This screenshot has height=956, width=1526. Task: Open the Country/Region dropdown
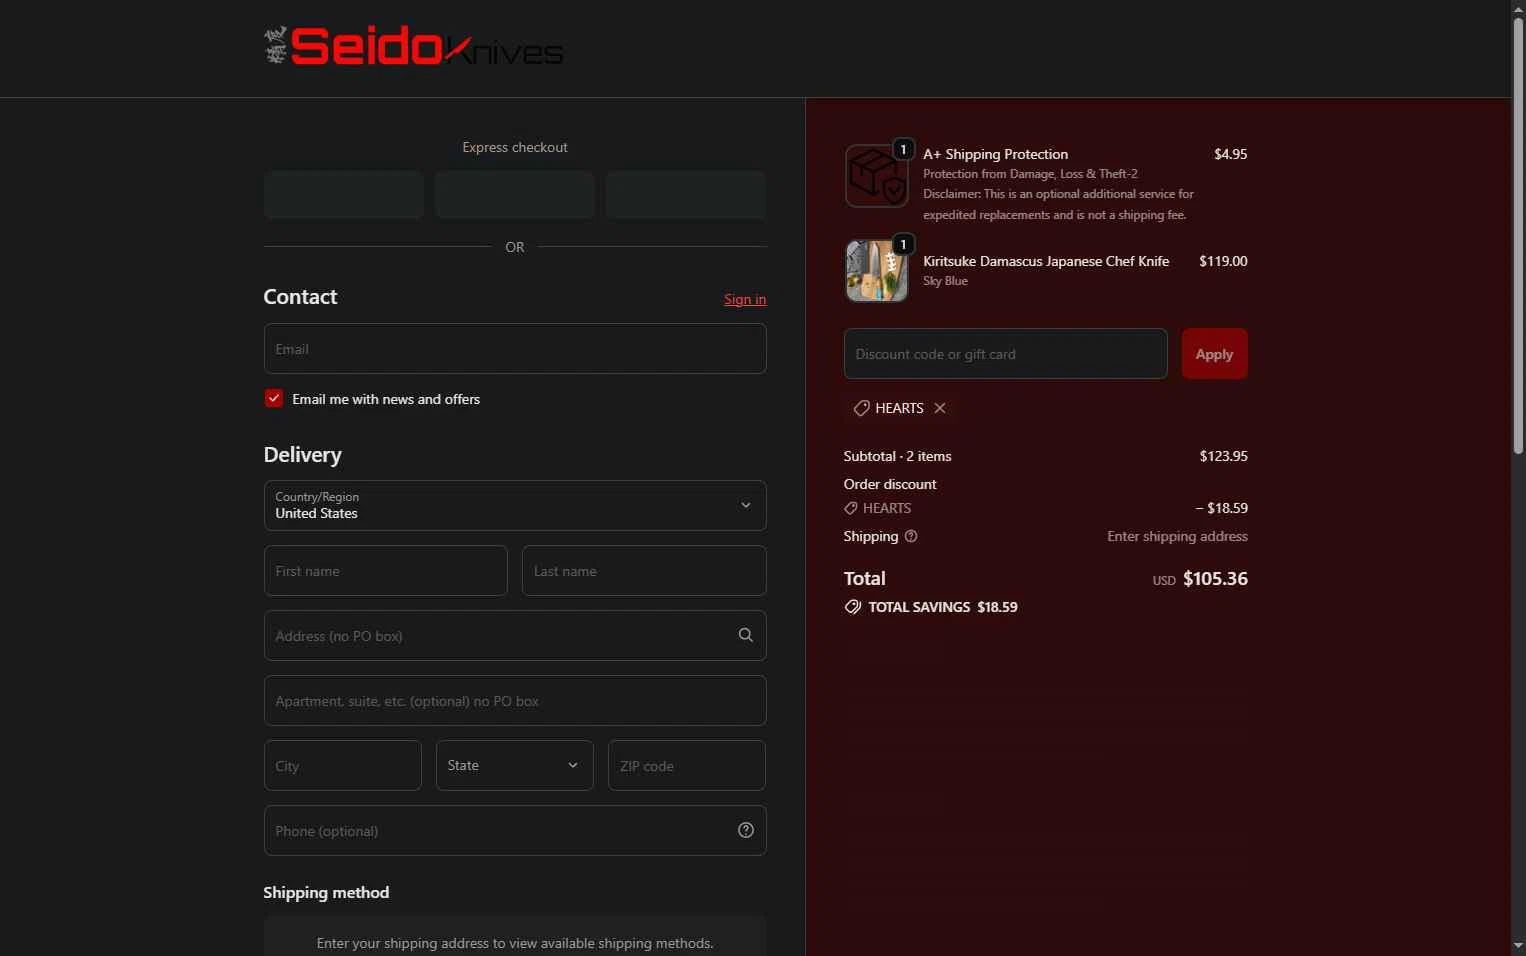click(515, 505)
